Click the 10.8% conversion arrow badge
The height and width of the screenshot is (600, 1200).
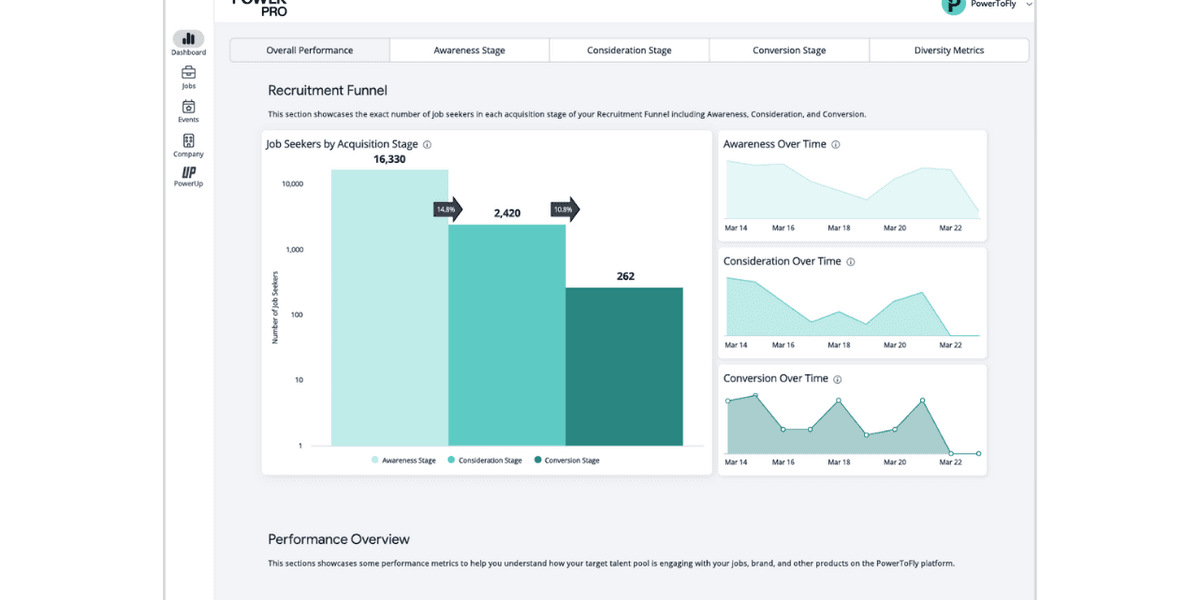pos(565,209)
